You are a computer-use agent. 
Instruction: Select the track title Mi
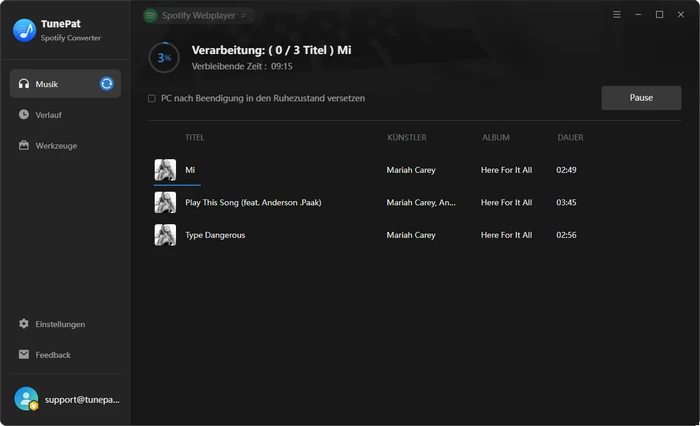pos(190,170)
